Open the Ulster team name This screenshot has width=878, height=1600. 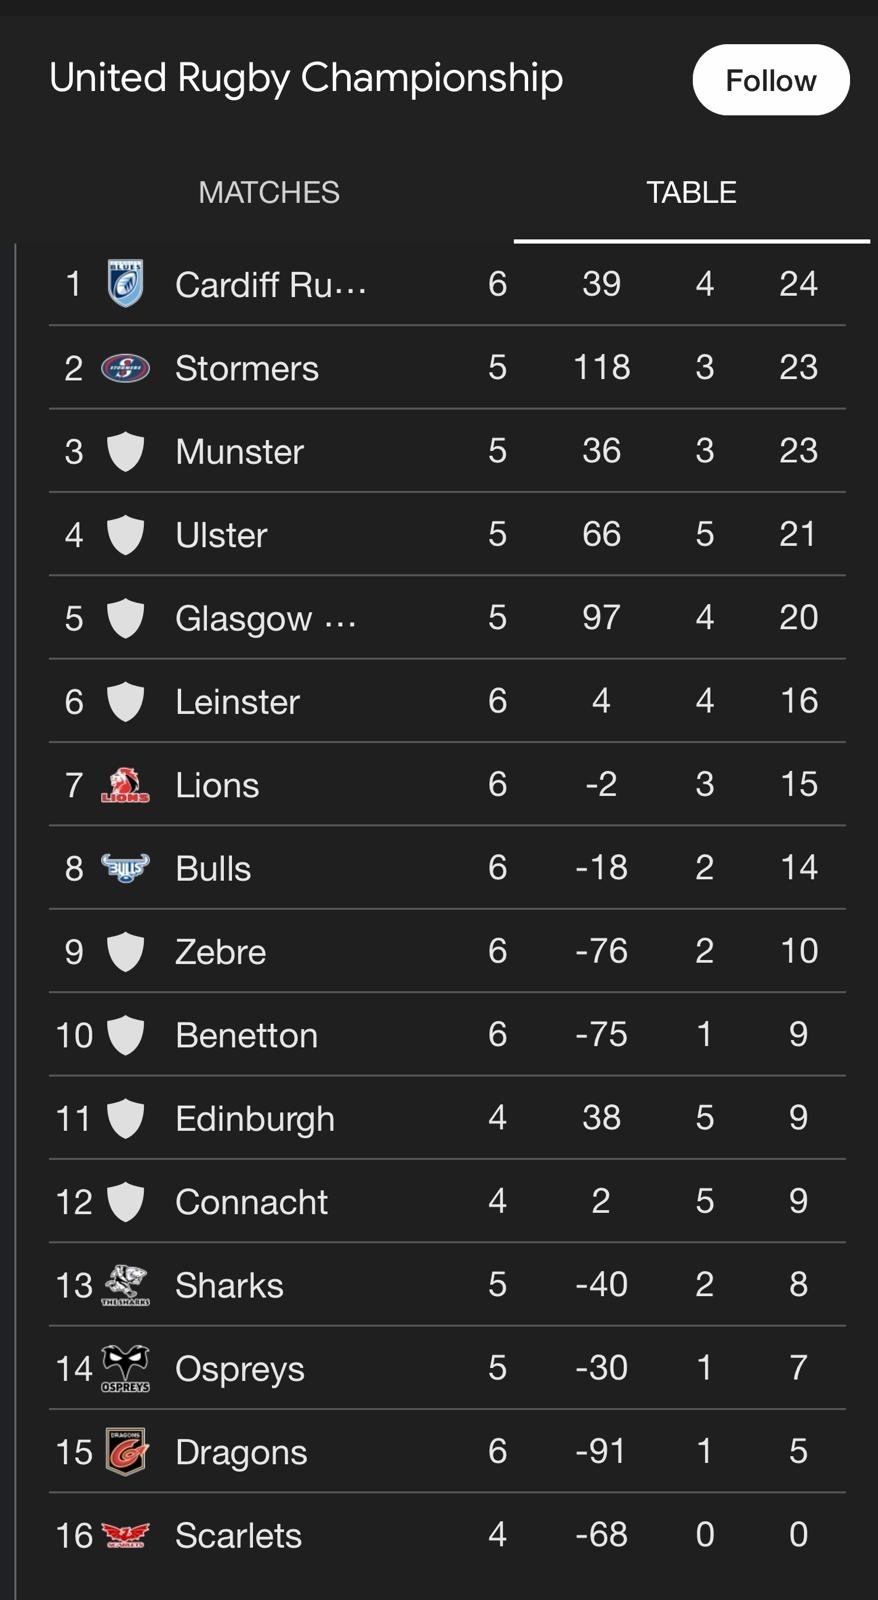pos(221,535)
